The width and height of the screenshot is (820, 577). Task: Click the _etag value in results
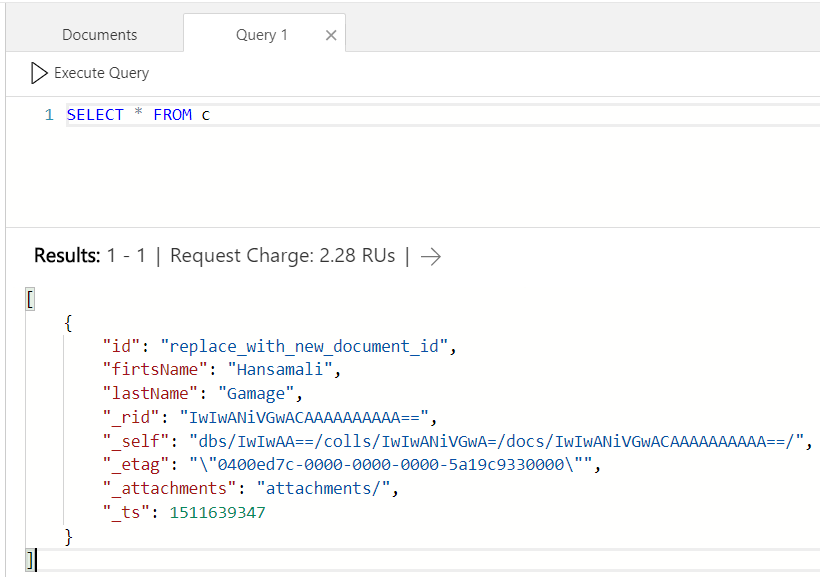[391, 465]
